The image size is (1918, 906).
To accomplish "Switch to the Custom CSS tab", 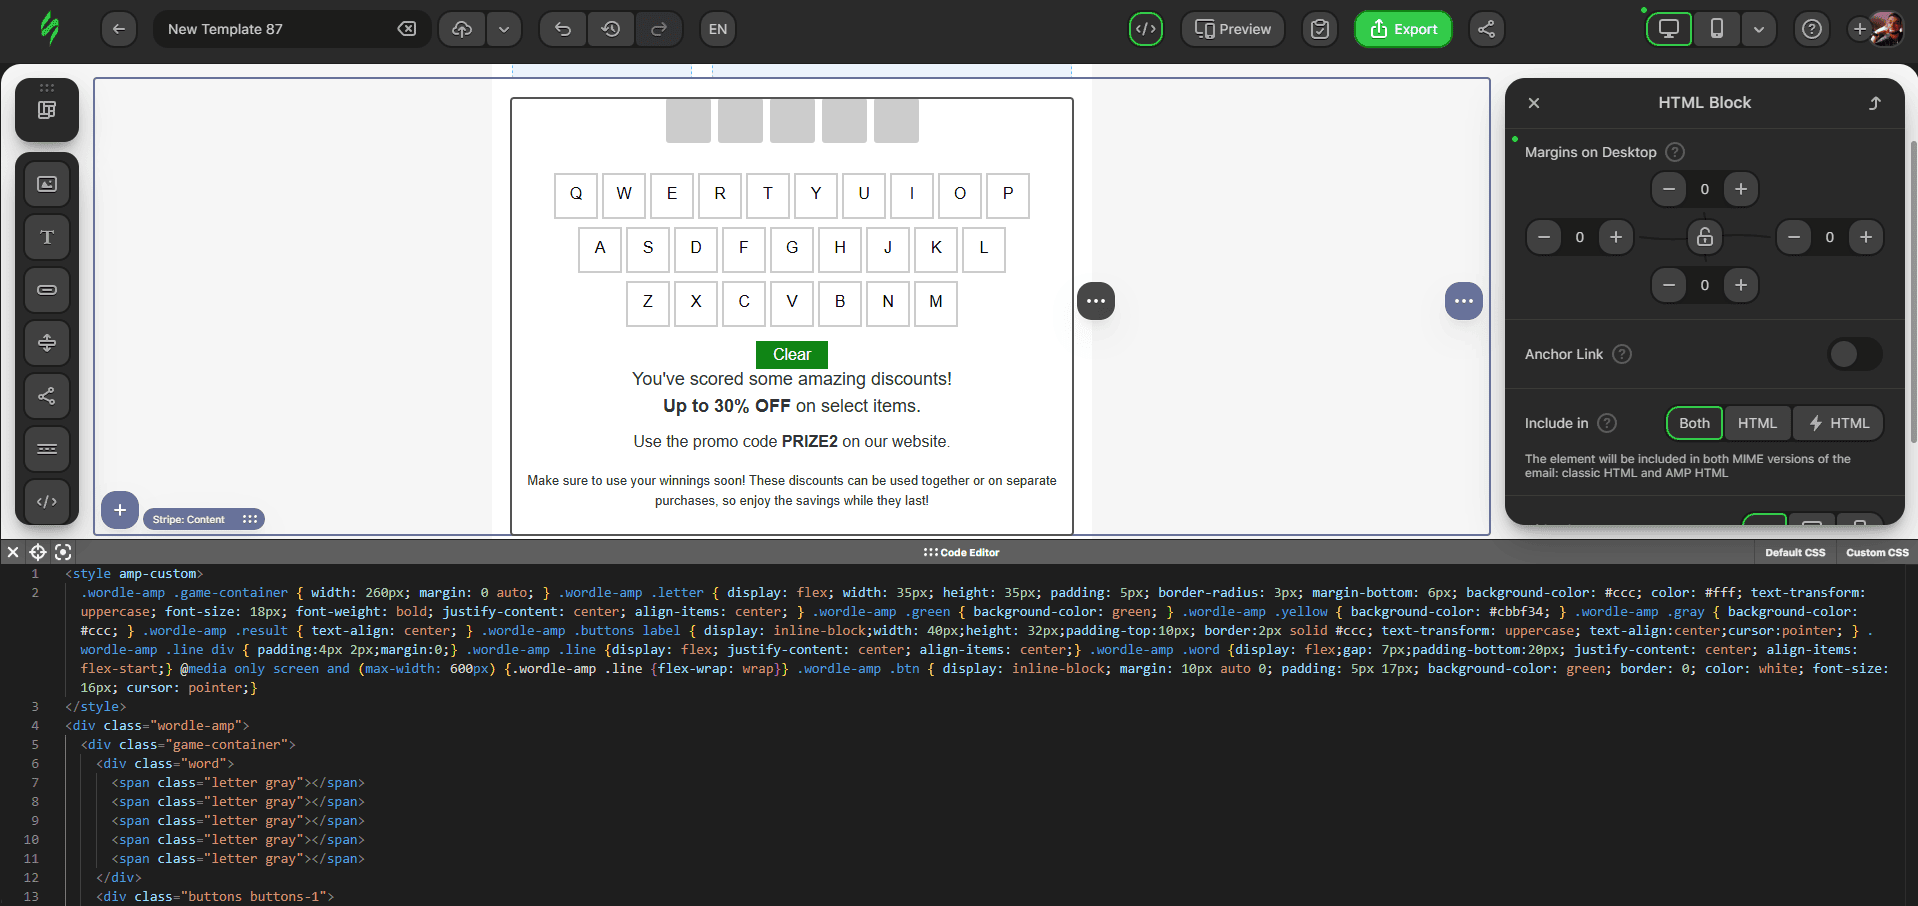I will pyautogui.click(x=1876, y=552).
